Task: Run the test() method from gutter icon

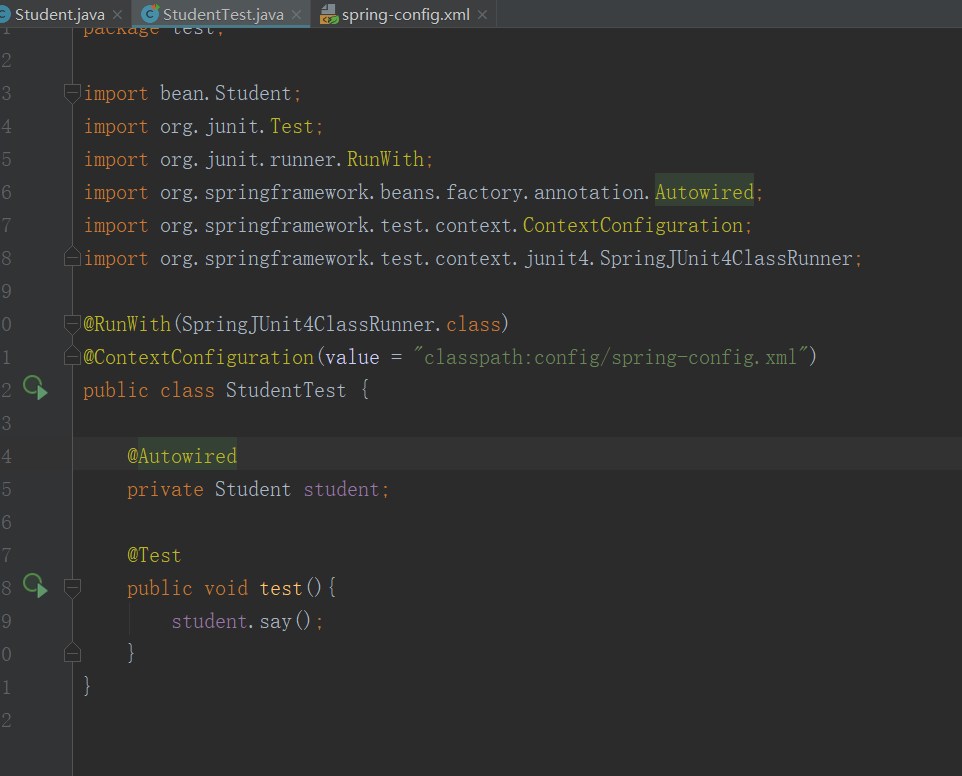Action: 35,586
